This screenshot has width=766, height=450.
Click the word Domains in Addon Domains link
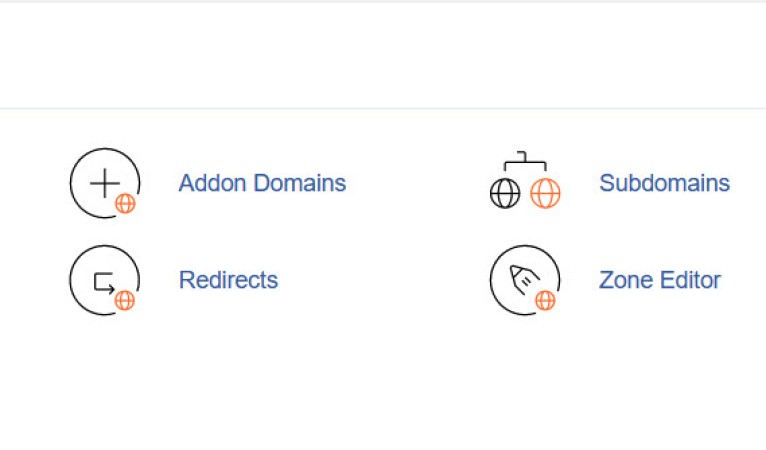[x=300, y=183]
